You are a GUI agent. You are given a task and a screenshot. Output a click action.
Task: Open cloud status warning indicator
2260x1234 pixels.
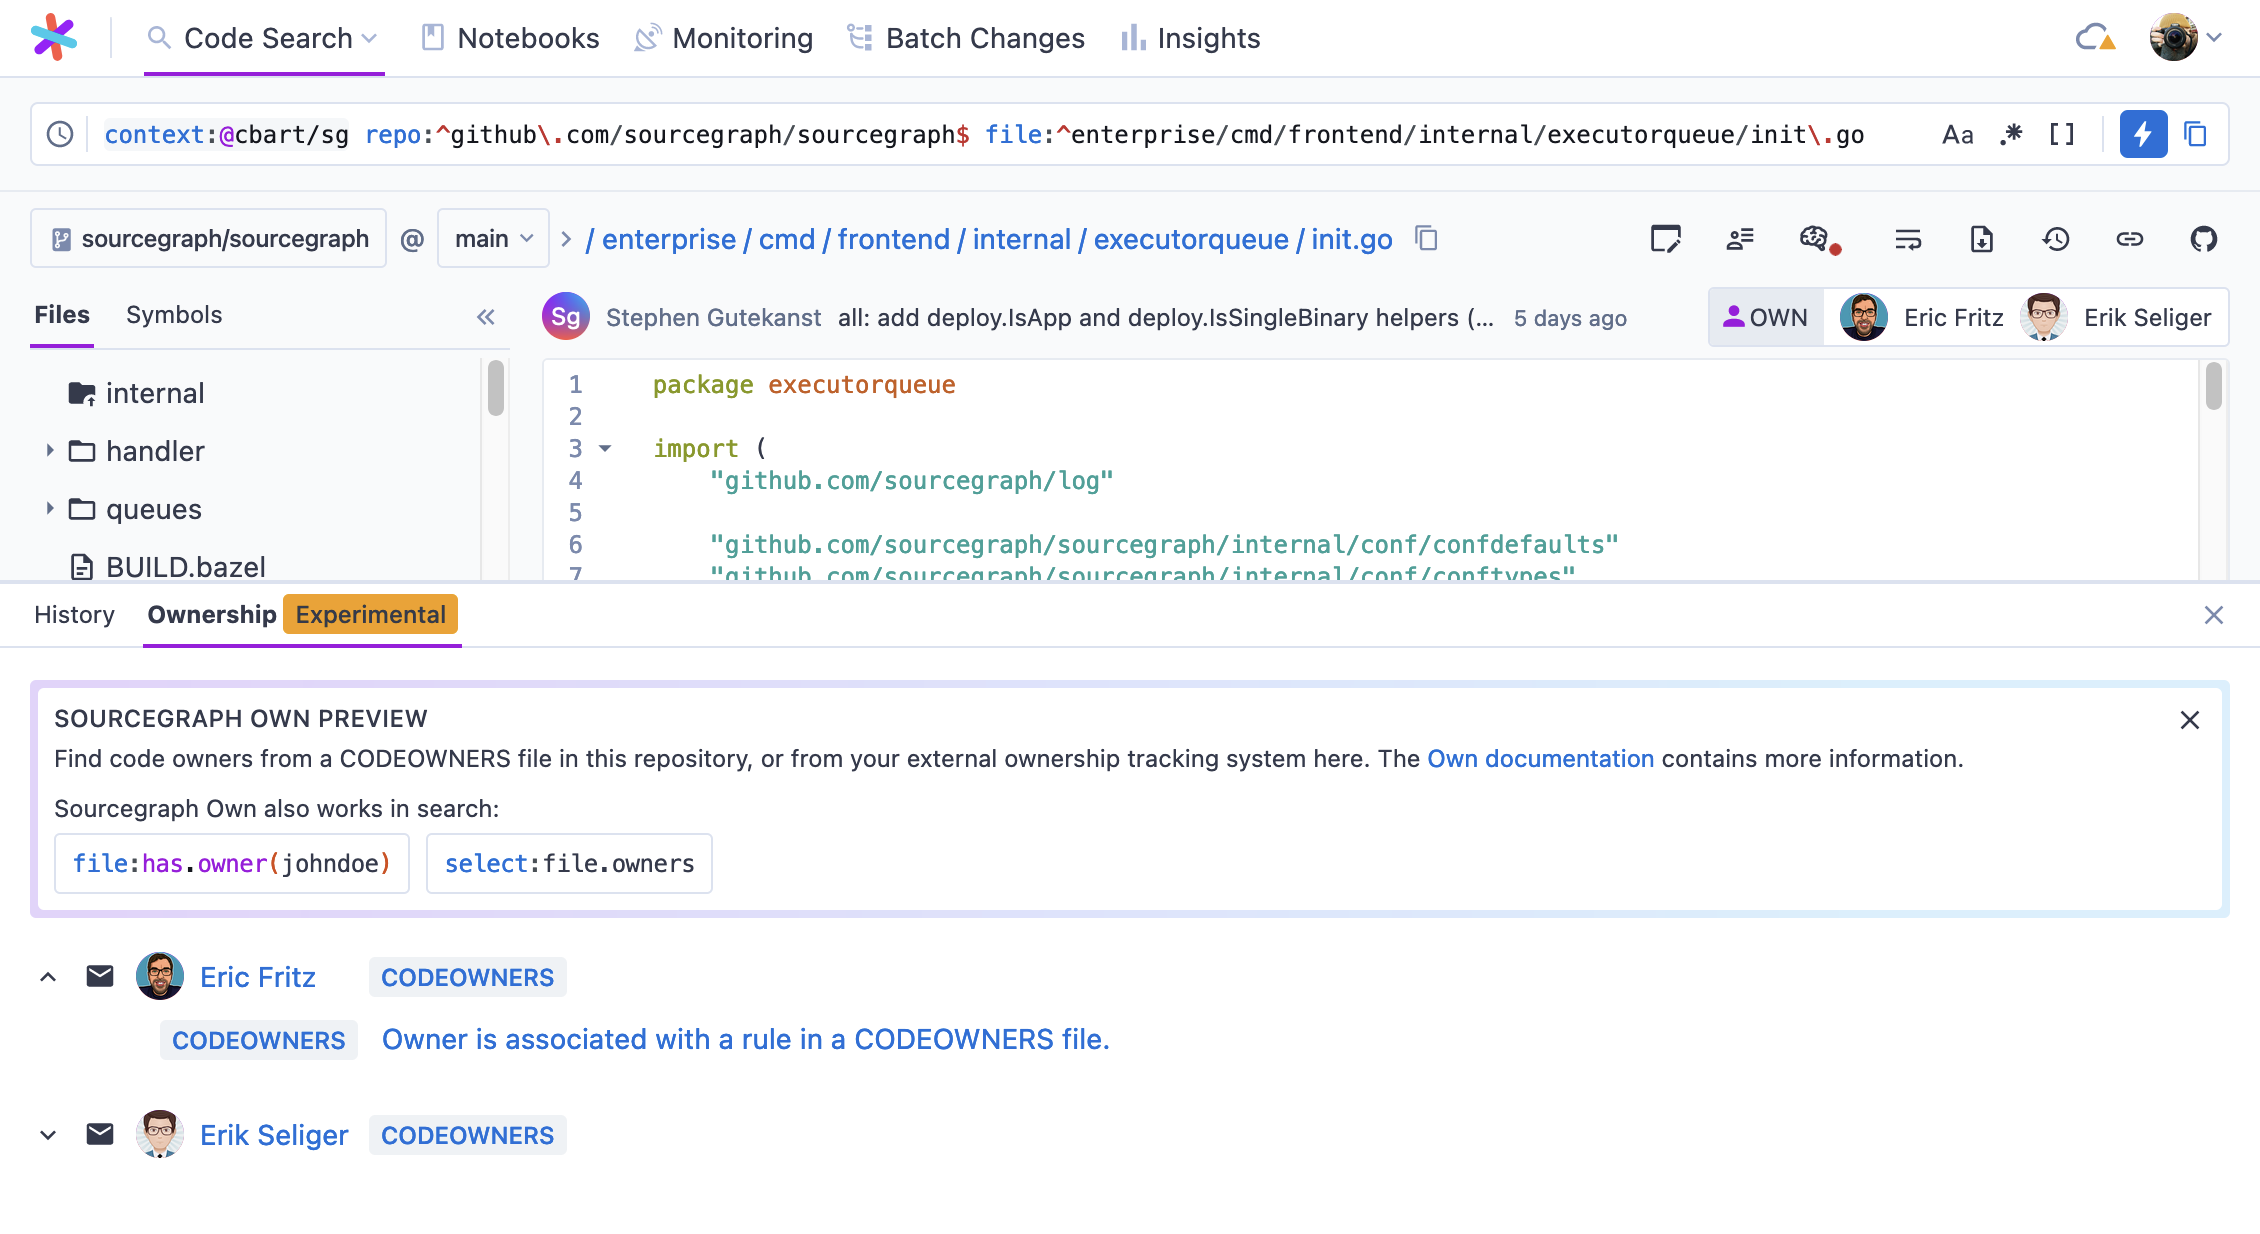[2095, 38]
